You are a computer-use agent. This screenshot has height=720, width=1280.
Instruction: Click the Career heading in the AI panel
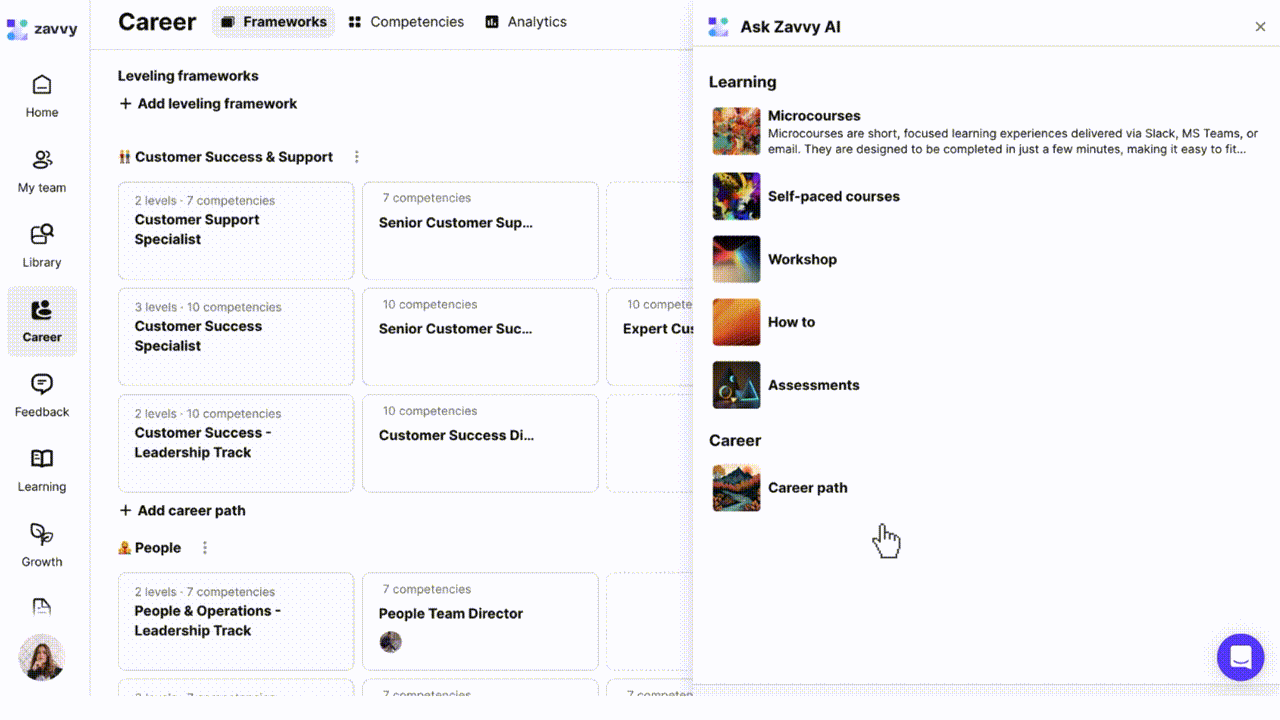[x=735, y=441]
